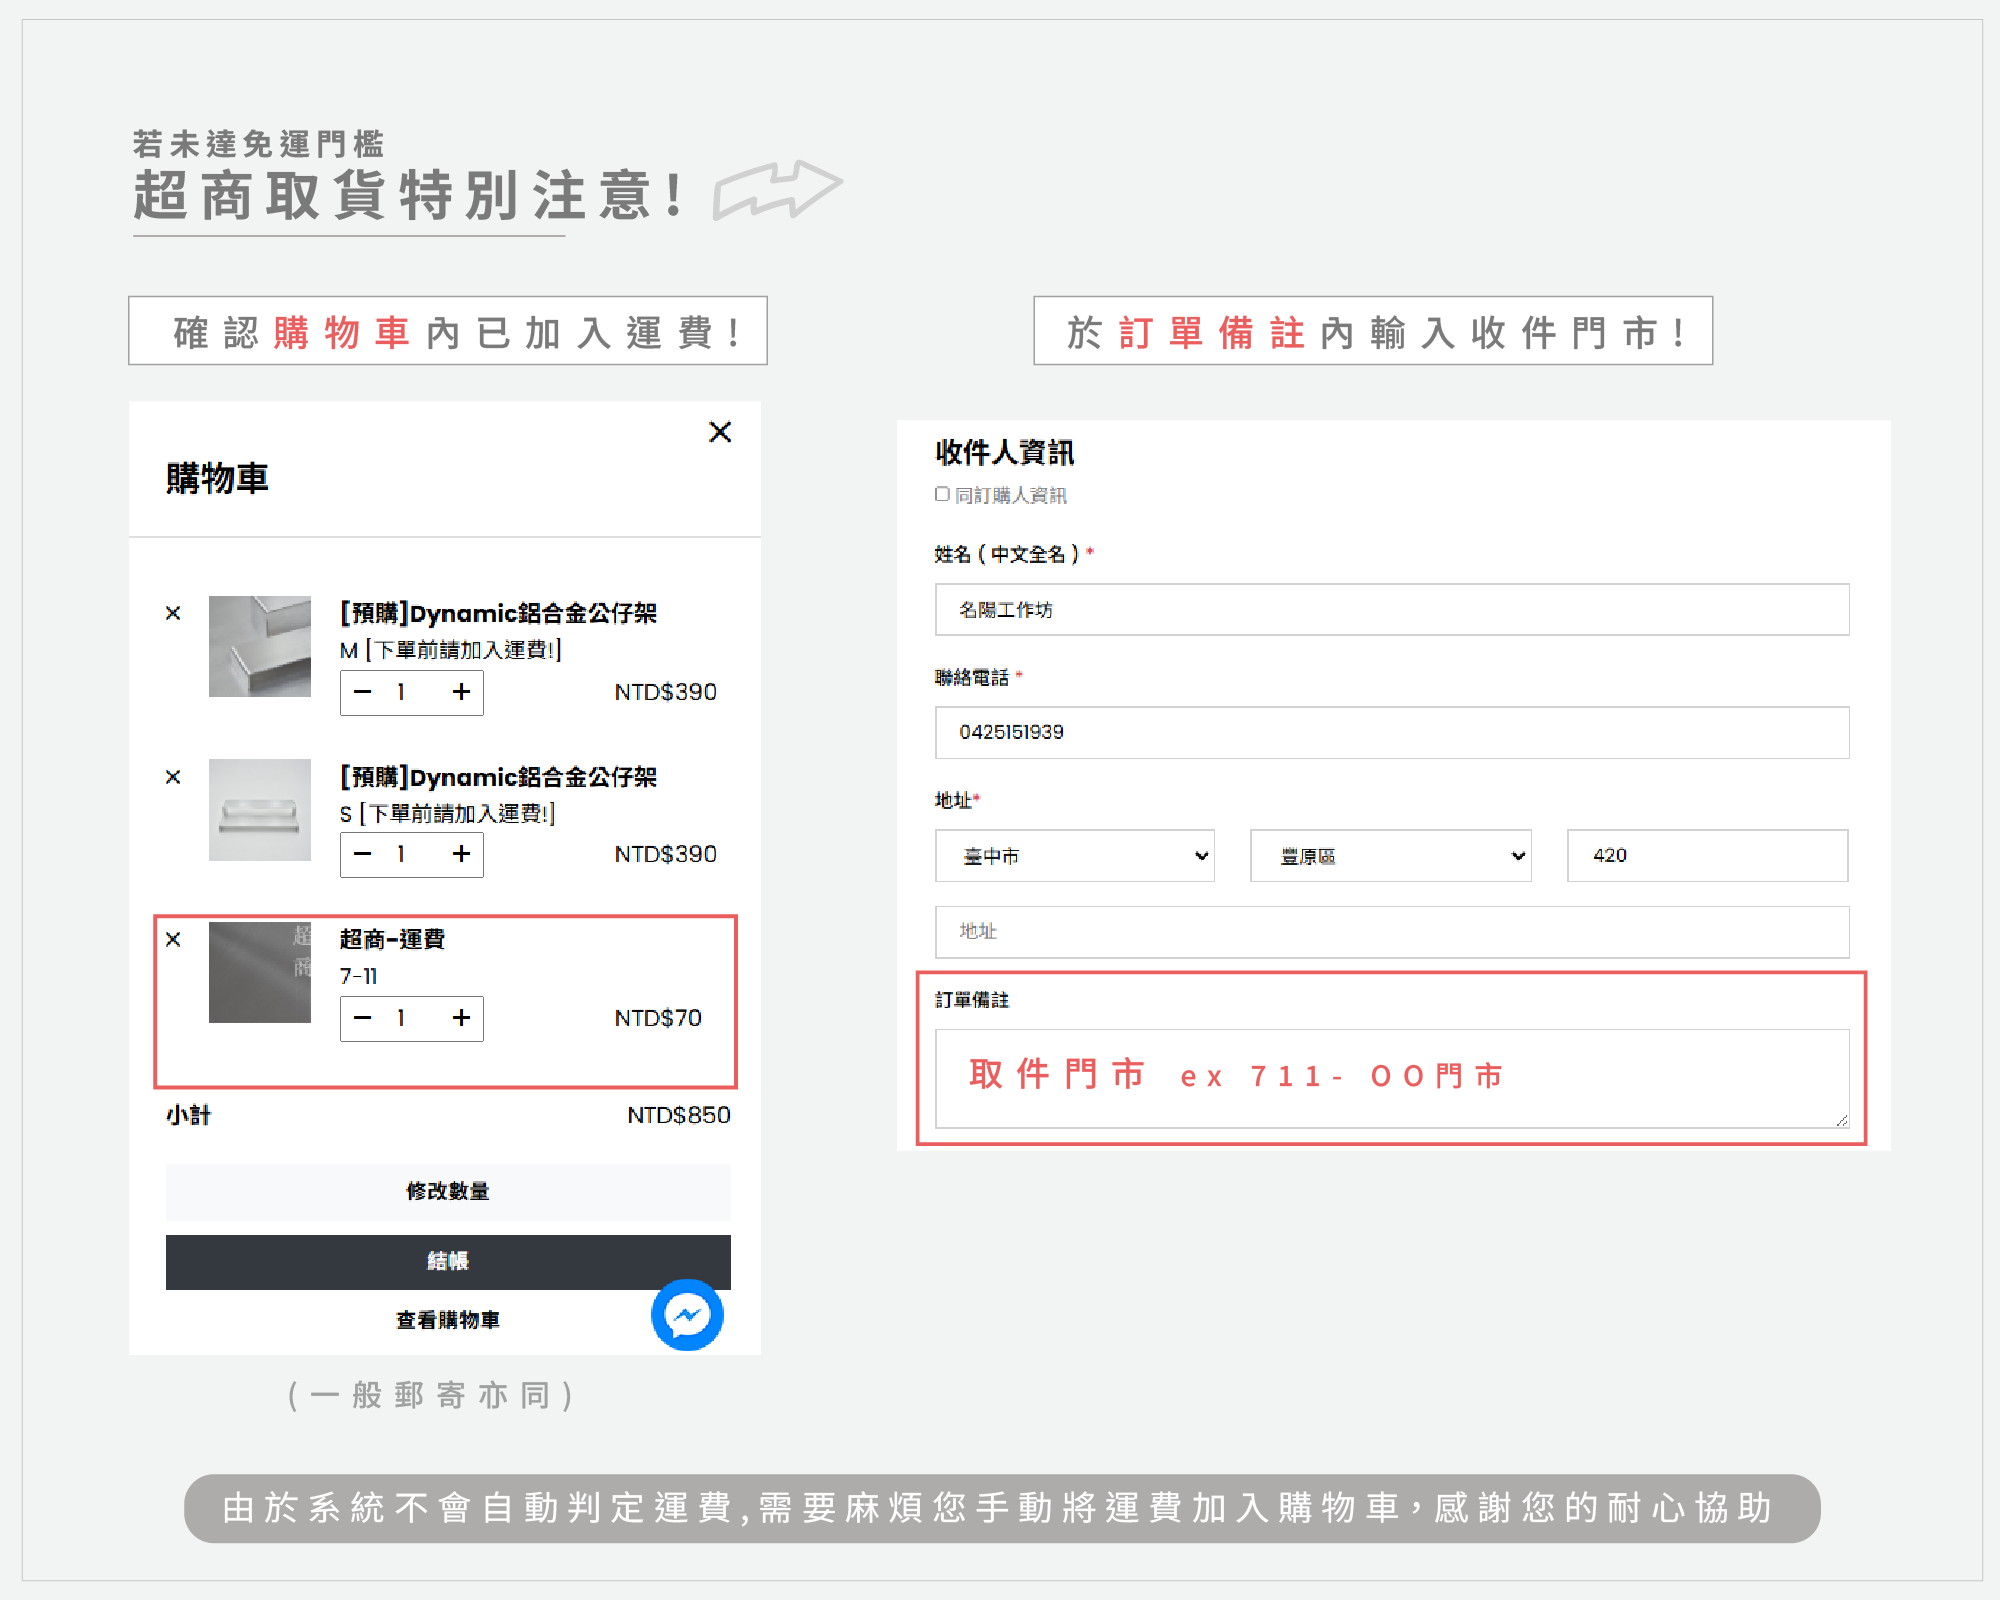Decrease quantity of S size stand
This screenshot has width=2000, height=1600.
point(363,854)
